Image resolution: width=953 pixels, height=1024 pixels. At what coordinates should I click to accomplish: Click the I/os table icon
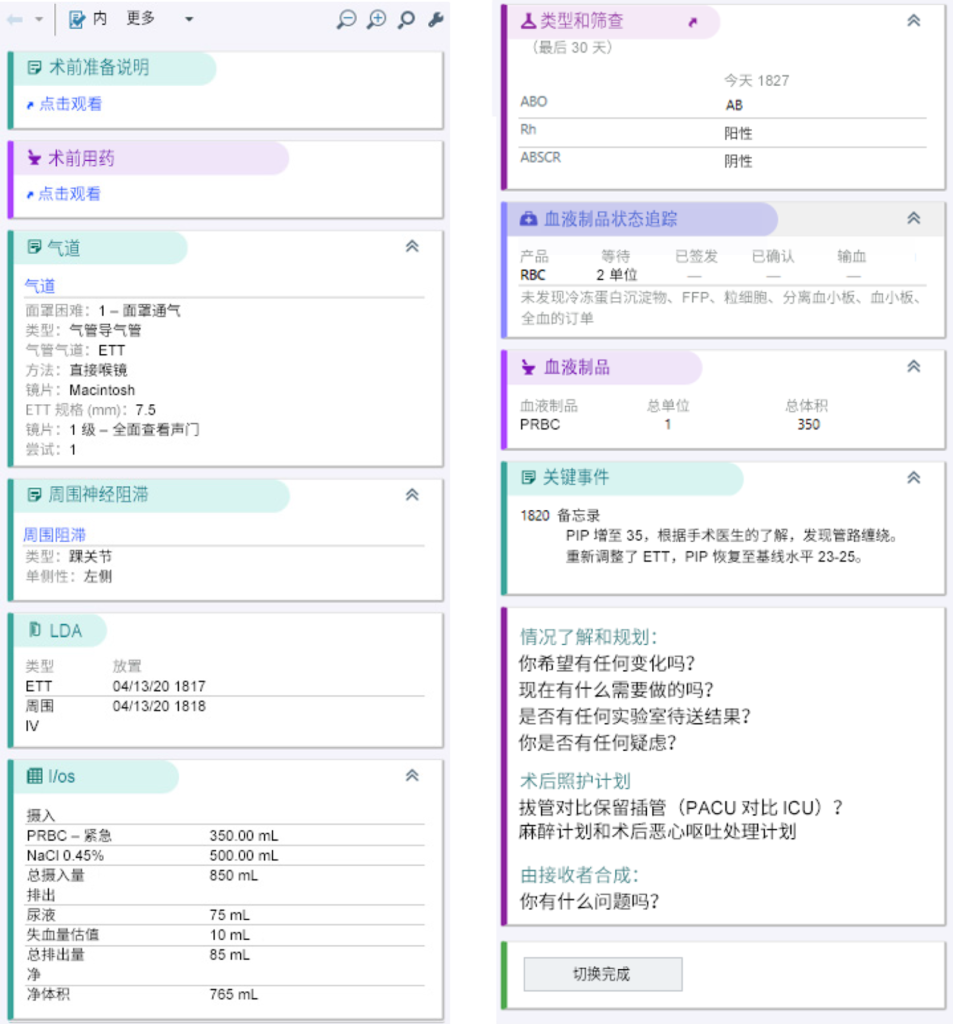click(34, 776)
